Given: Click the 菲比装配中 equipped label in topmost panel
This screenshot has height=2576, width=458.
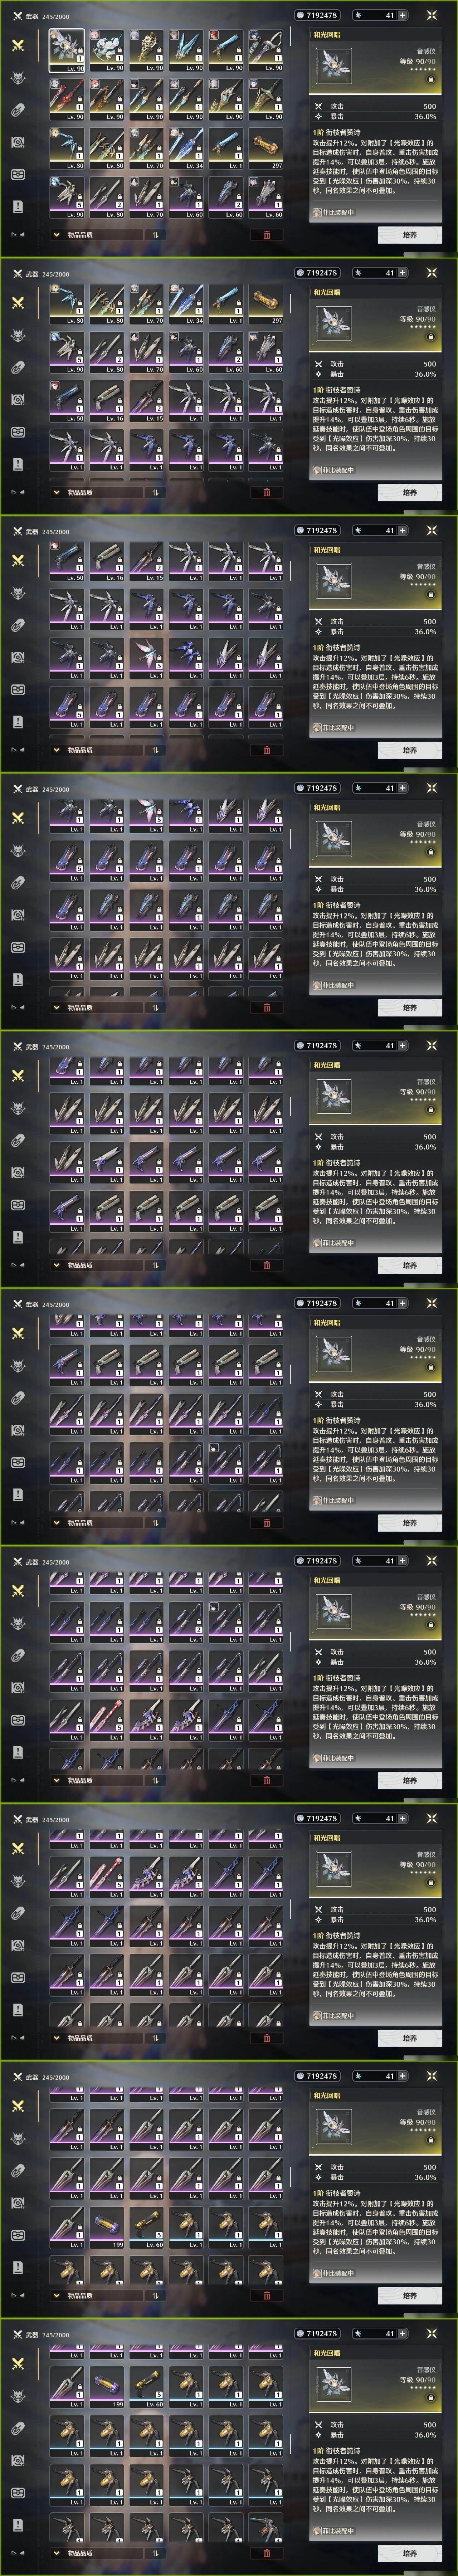Looking at the screenshot, I should pyautogui.click(x=334, y=212).
